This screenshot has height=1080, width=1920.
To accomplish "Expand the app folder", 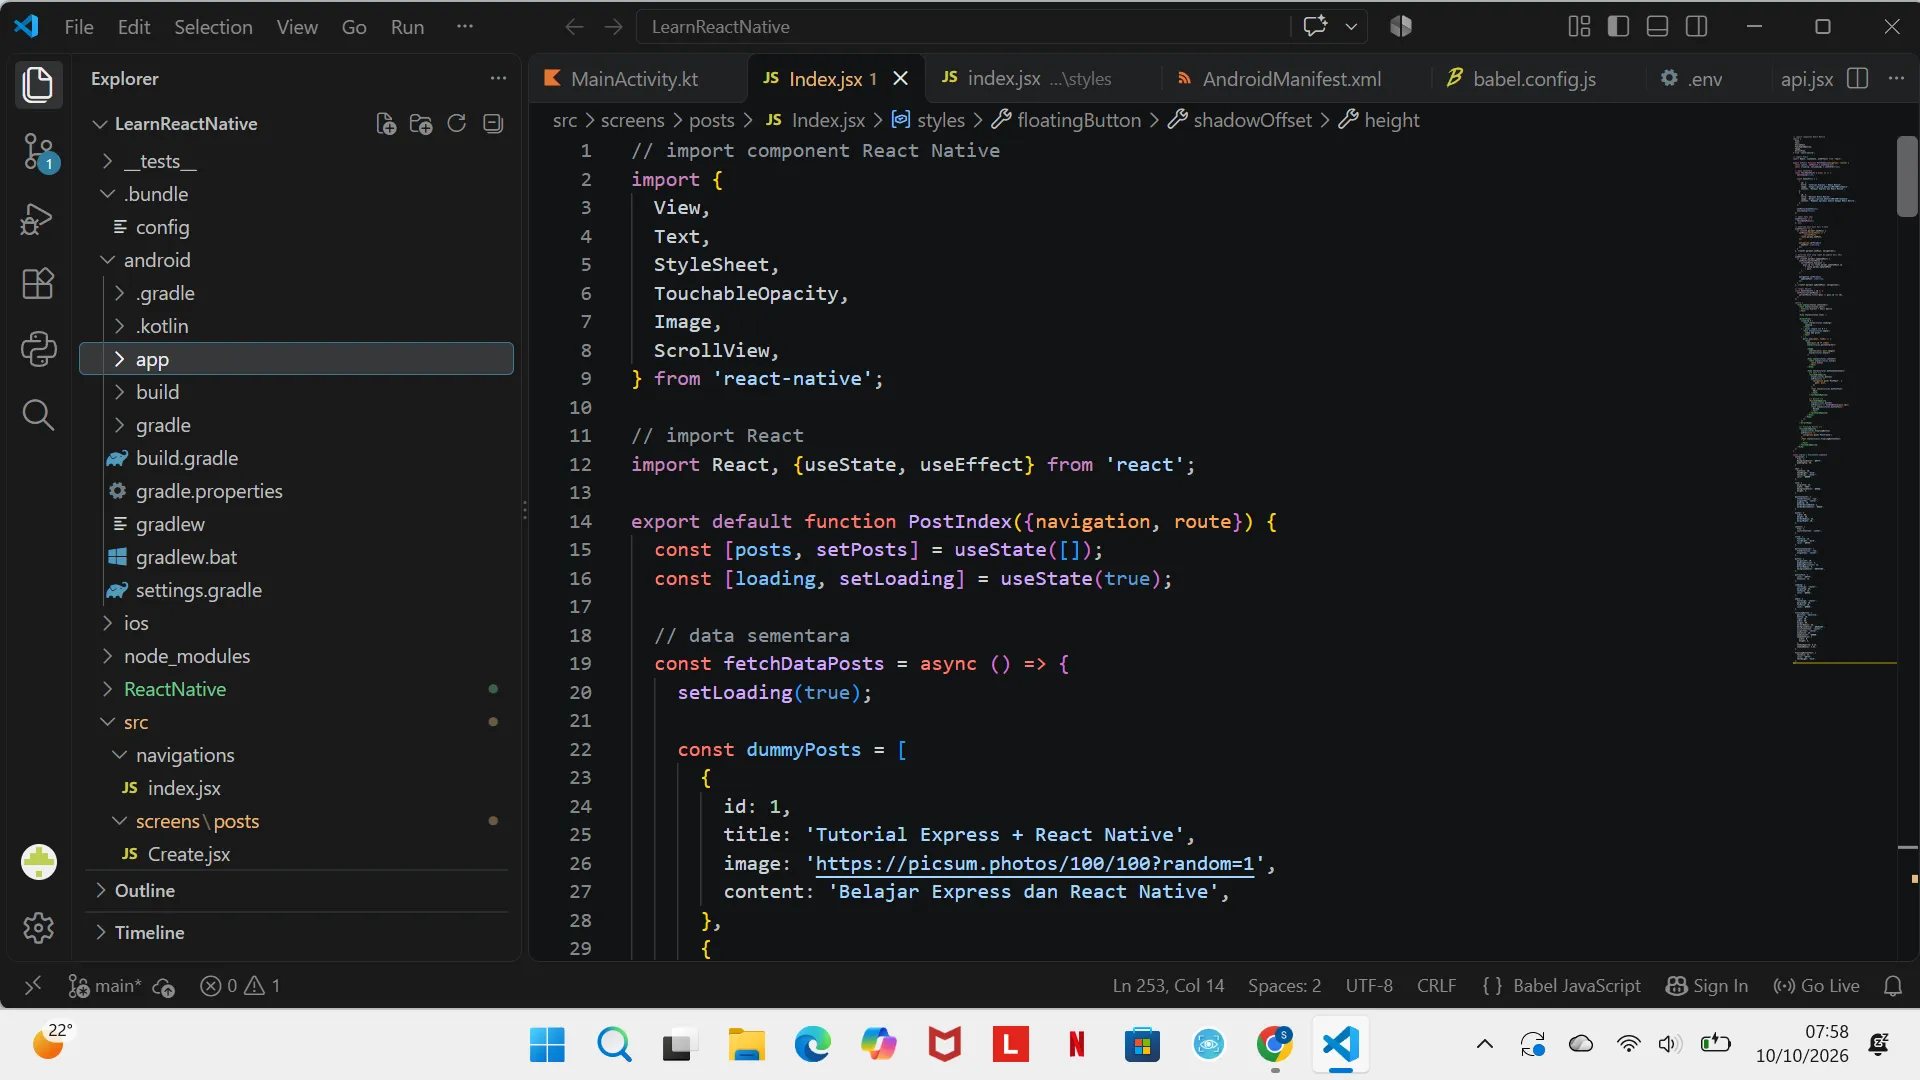I will coord(296,359).
